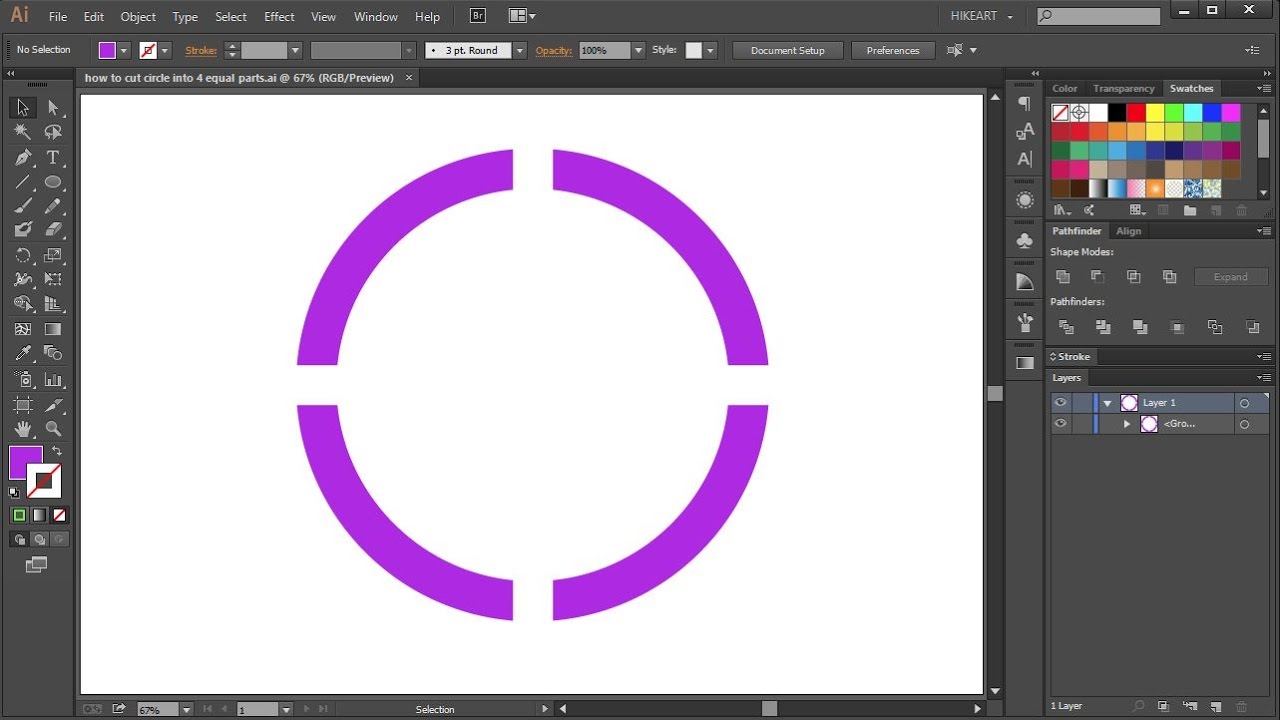This screenshot has width=1280, height=720.
Task: Open the HIKEART workspace switcher
Action: tap(981, 17)
